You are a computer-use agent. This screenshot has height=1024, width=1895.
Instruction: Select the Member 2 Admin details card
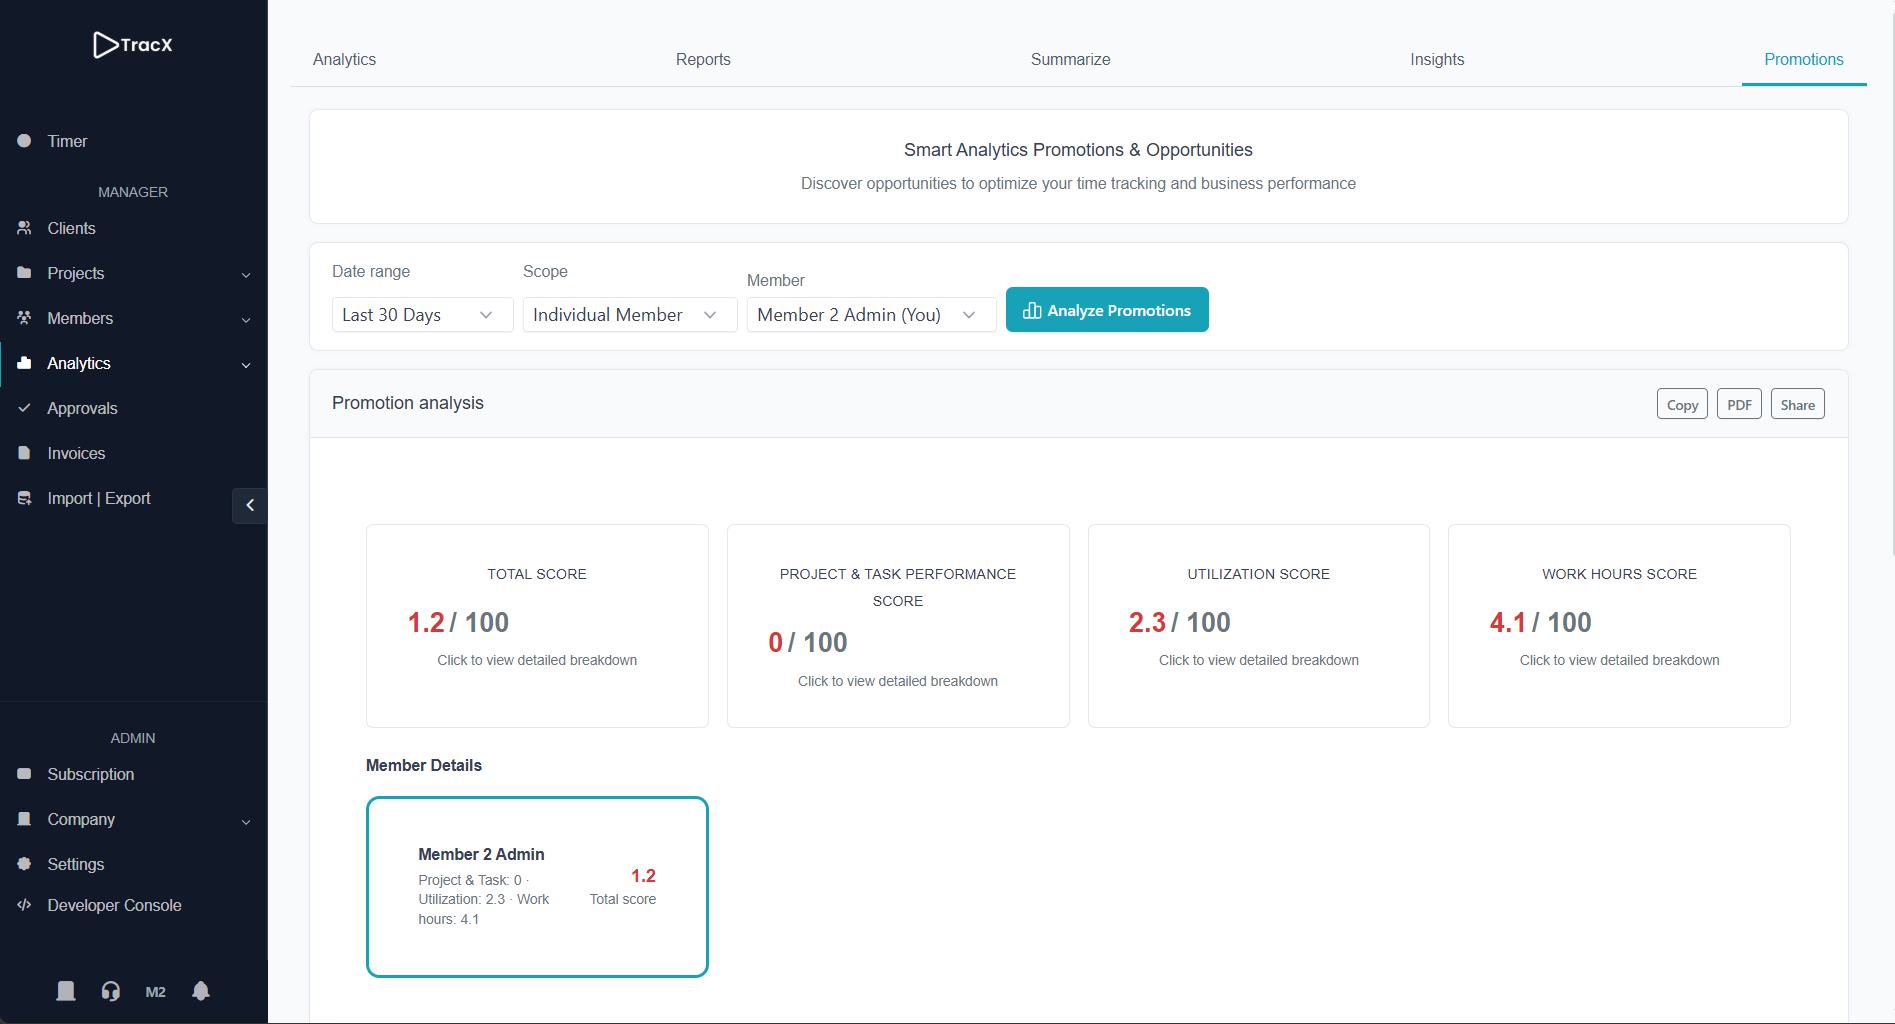[x=537, y=887]
